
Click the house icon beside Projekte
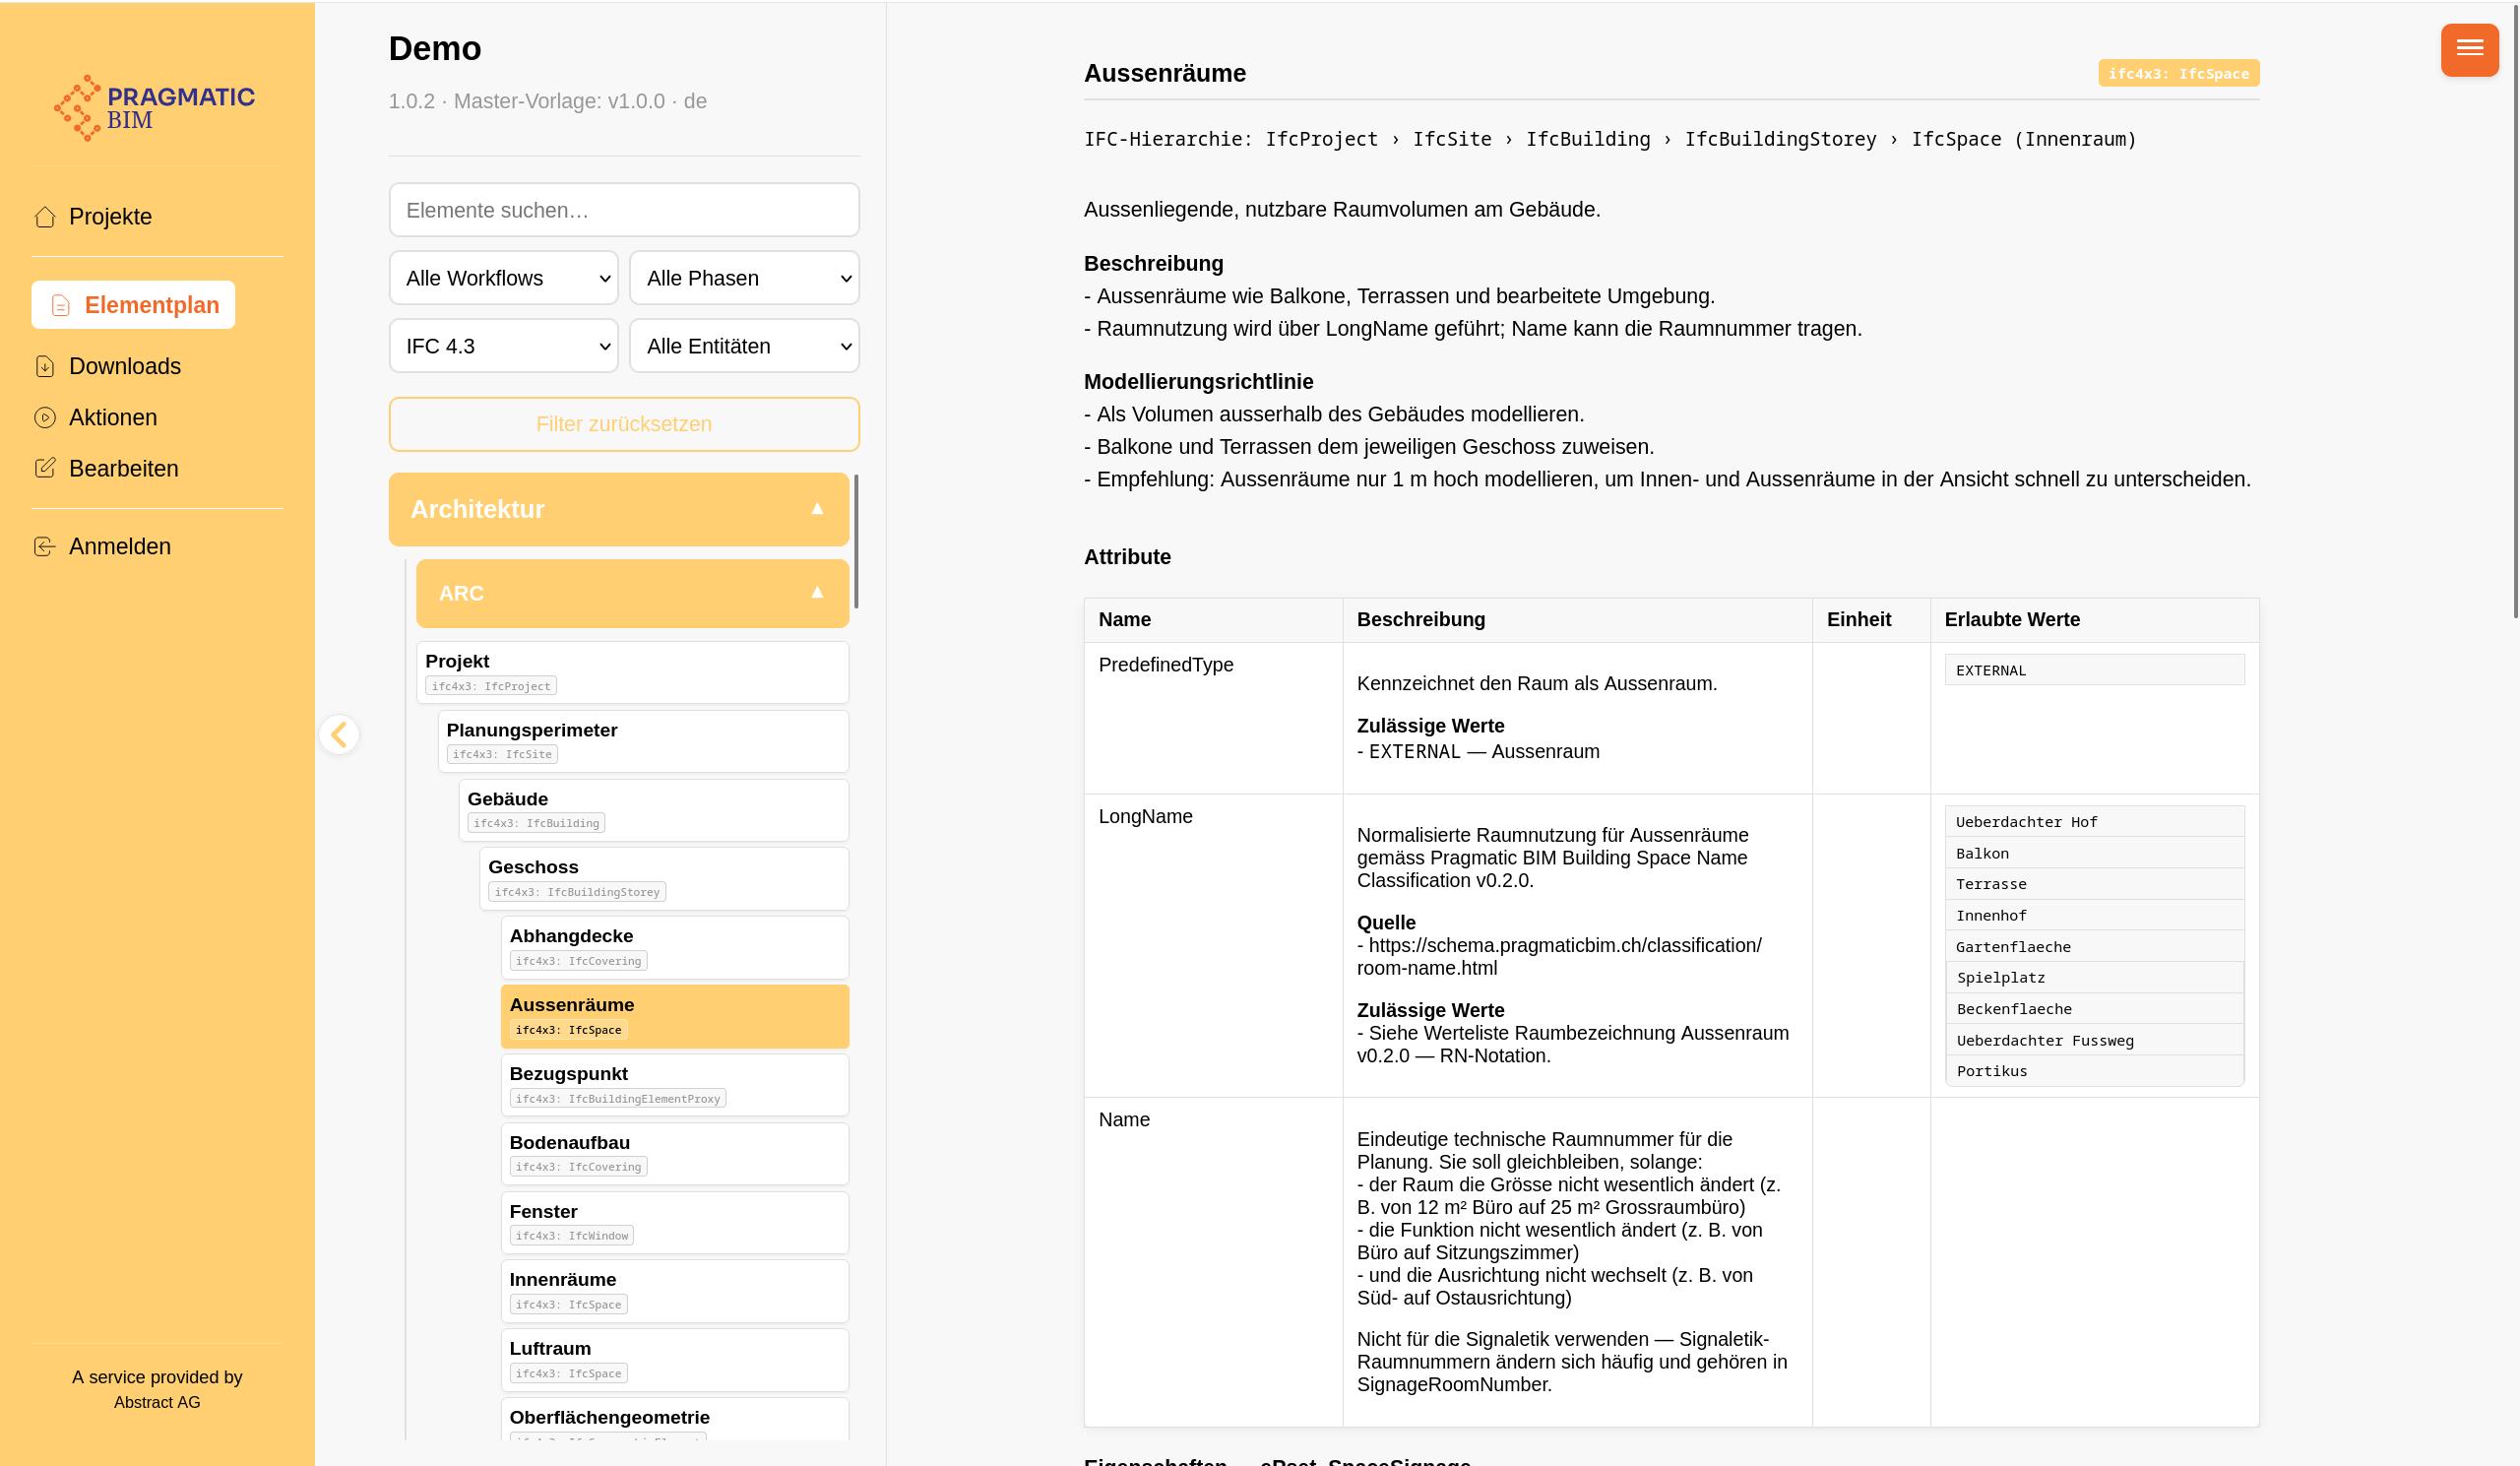click(45, 217)
